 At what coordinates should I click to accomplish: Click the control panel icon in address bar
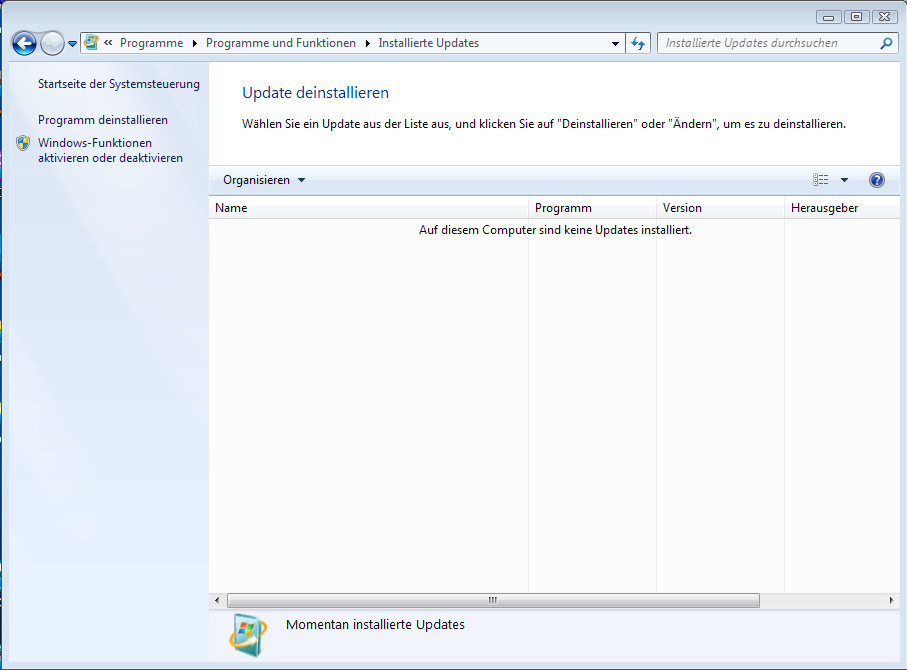tap(91, 43)
